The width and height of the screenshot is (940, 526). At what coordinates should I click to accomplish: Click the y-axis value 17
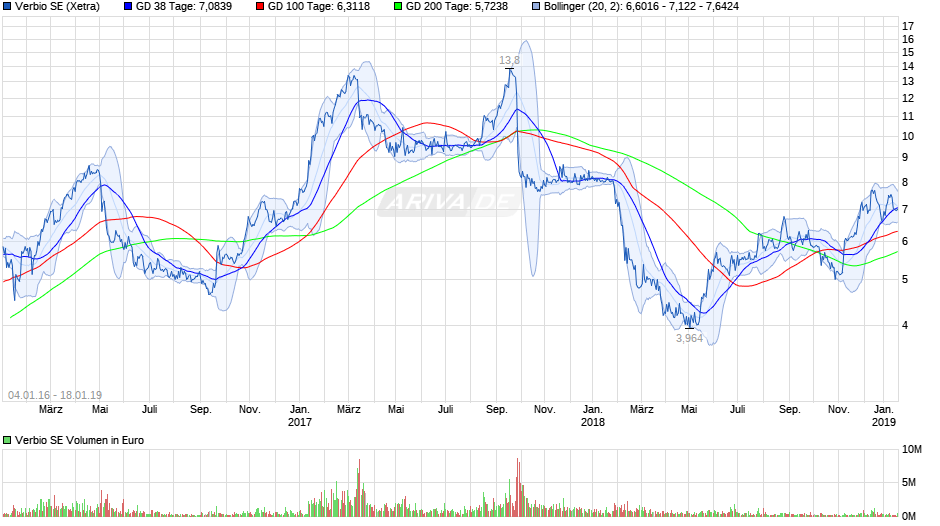(908, 26)
